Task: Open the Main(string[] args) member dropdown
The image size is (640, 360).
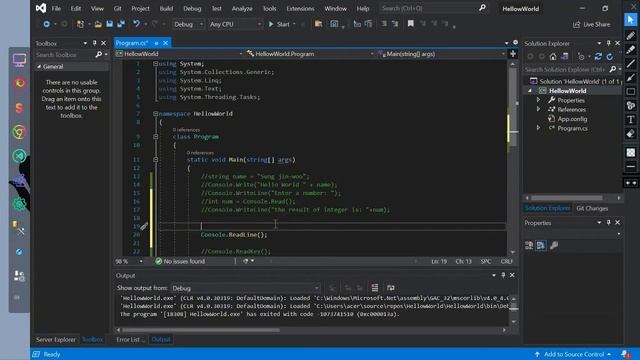Action: [x=441, y=54]
